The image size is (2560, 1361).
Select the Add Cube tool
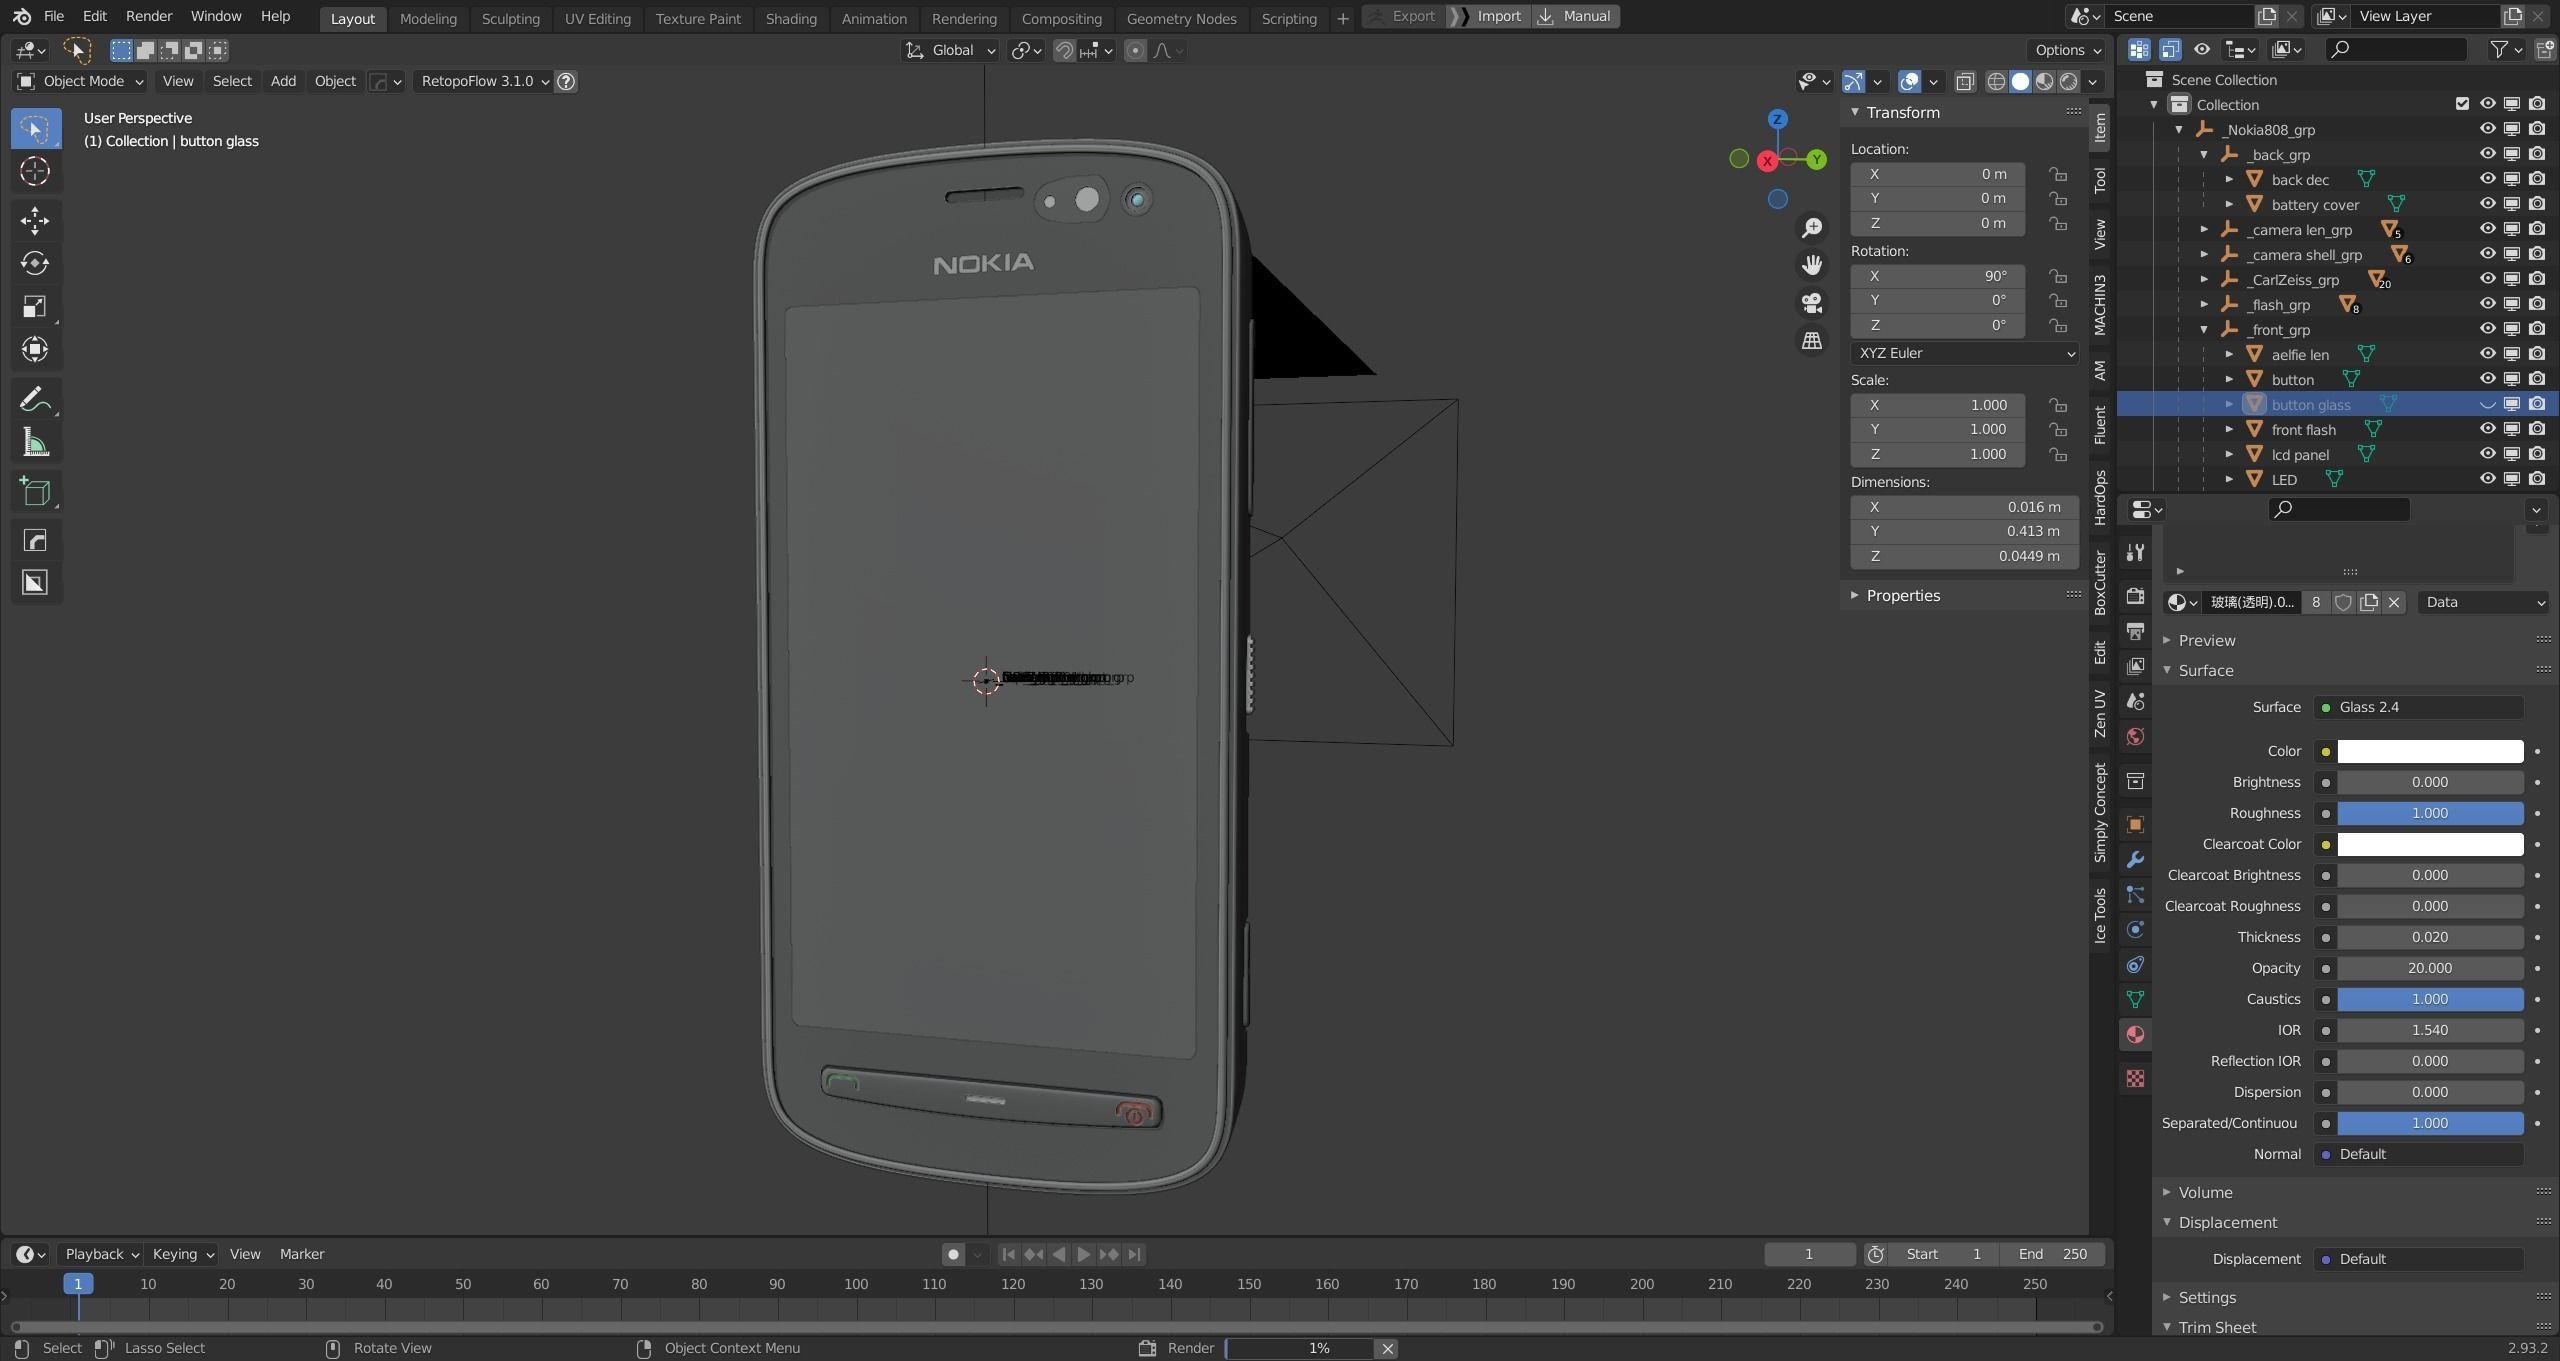tap(35, 492)
